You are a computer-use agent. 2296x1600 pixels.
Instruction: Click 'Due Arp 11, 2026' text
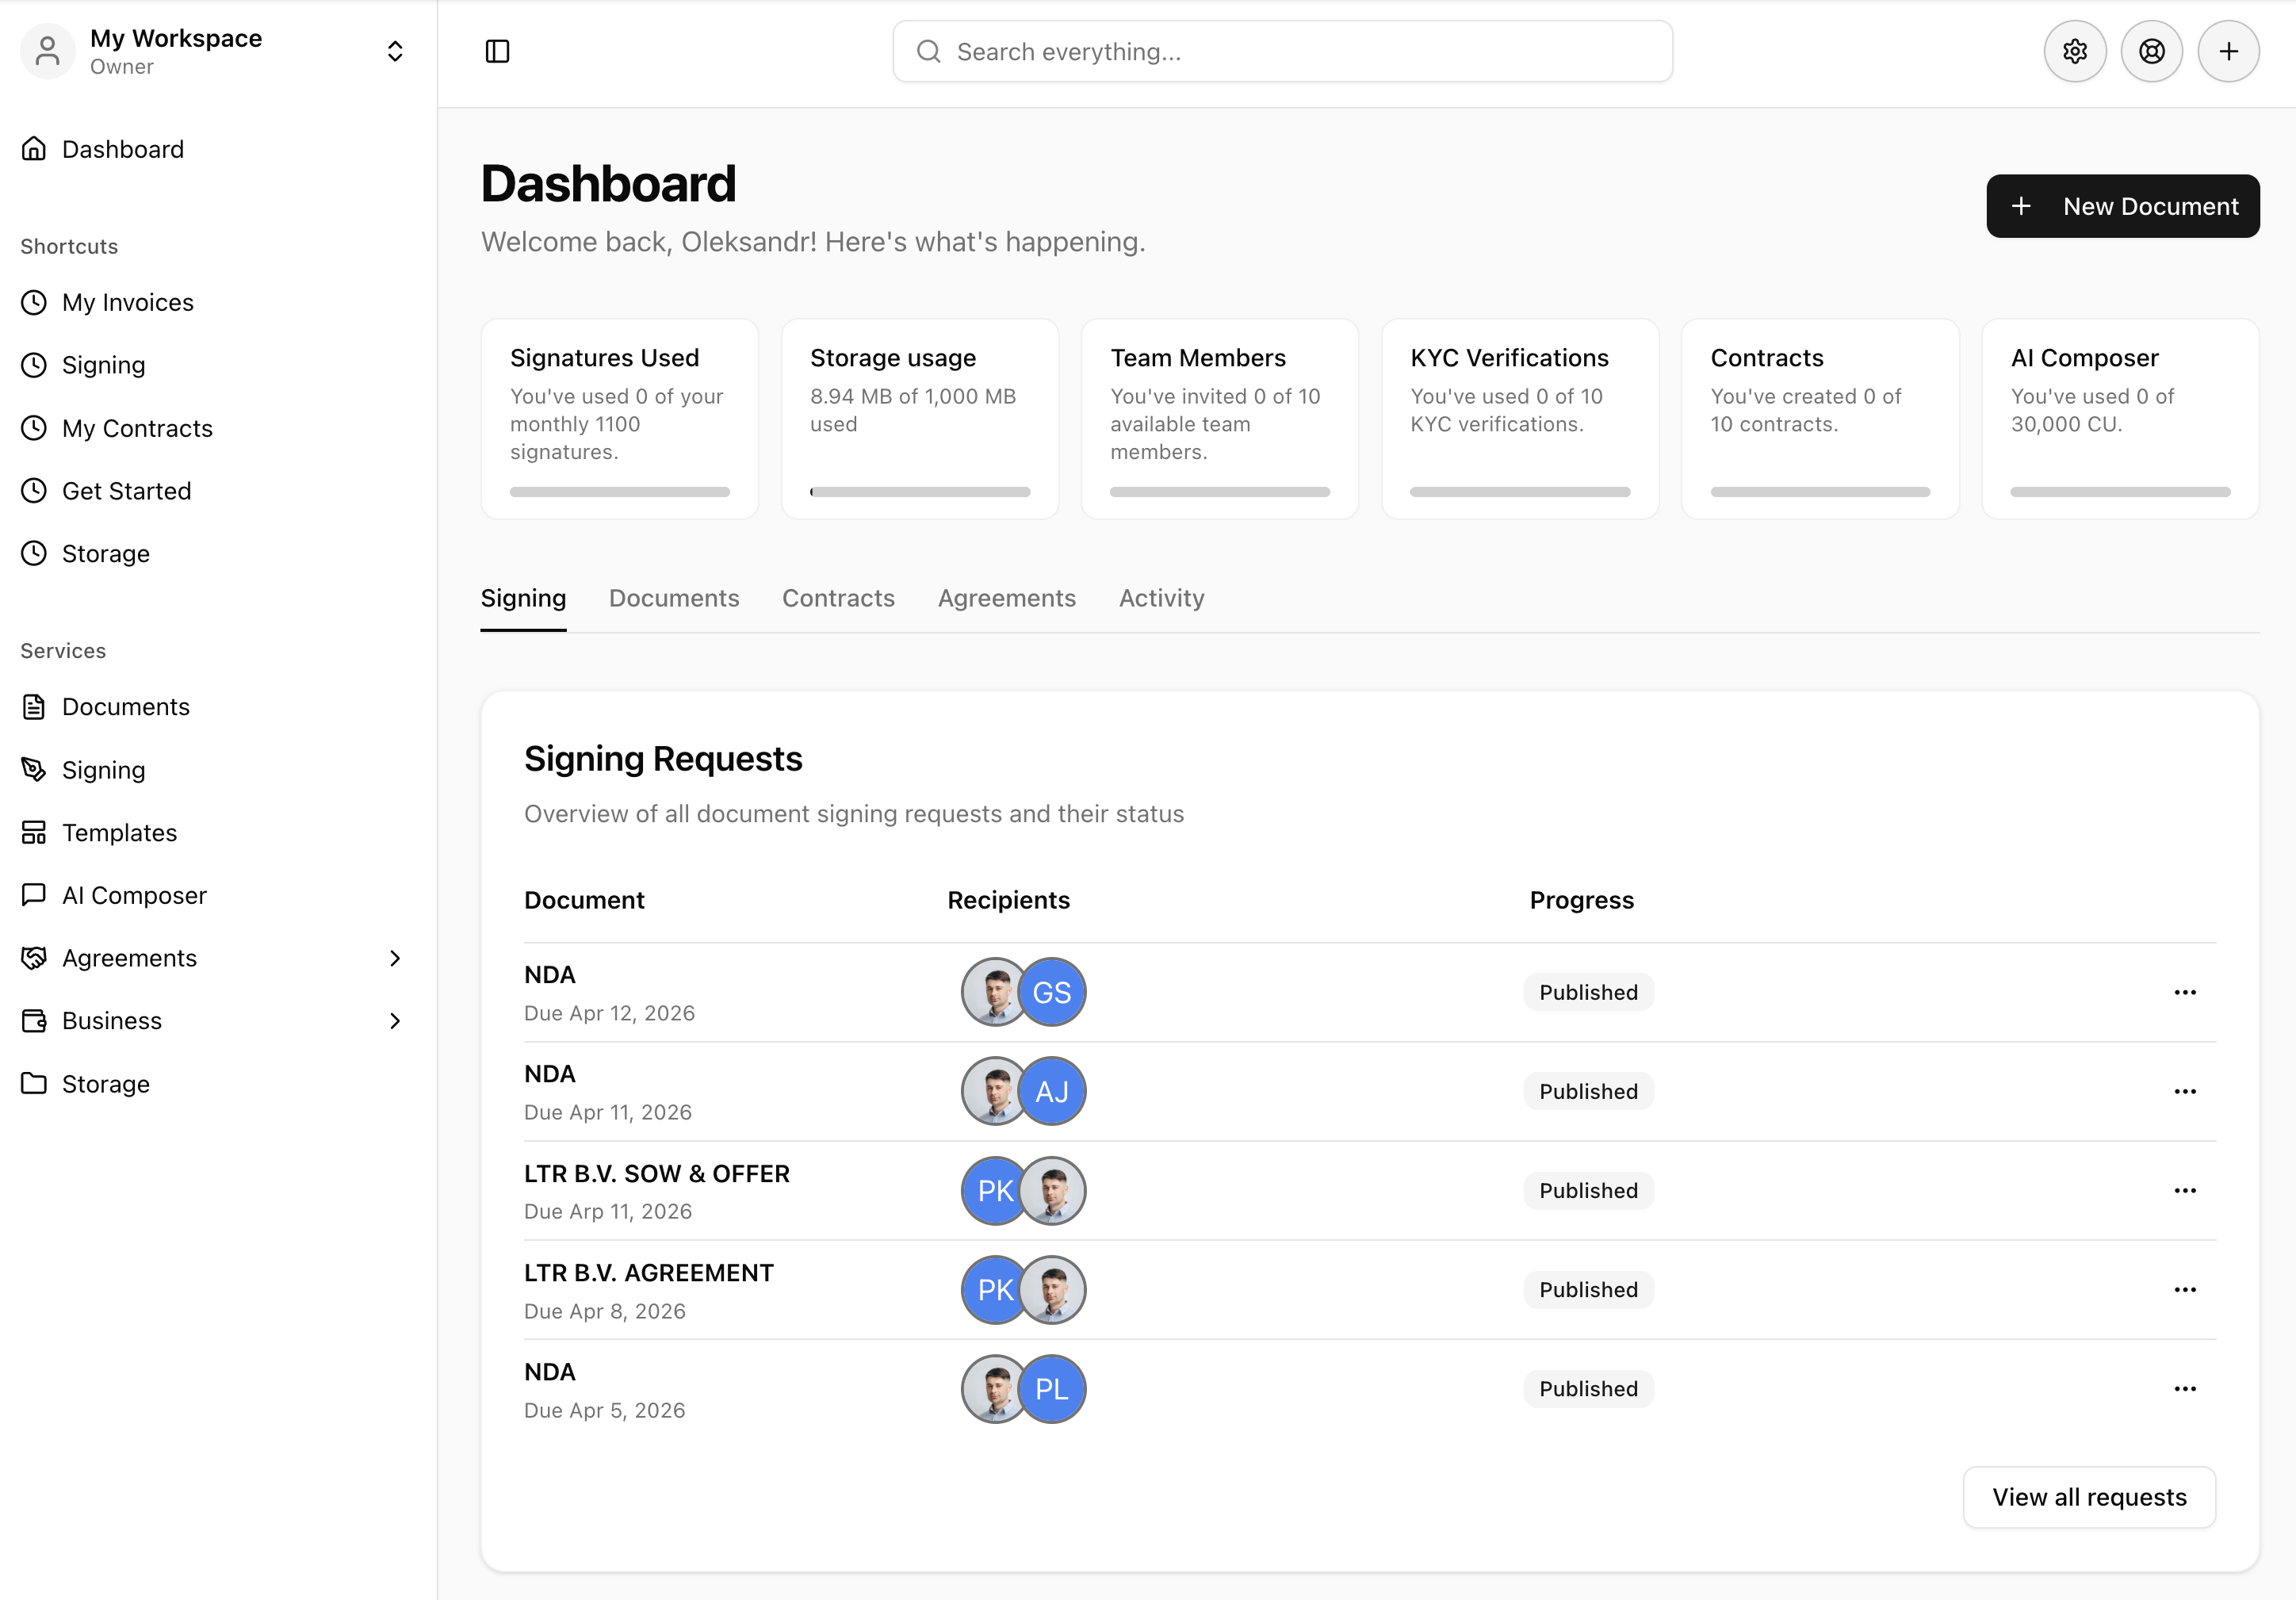pyautogui.click(x=608, y=1211)
